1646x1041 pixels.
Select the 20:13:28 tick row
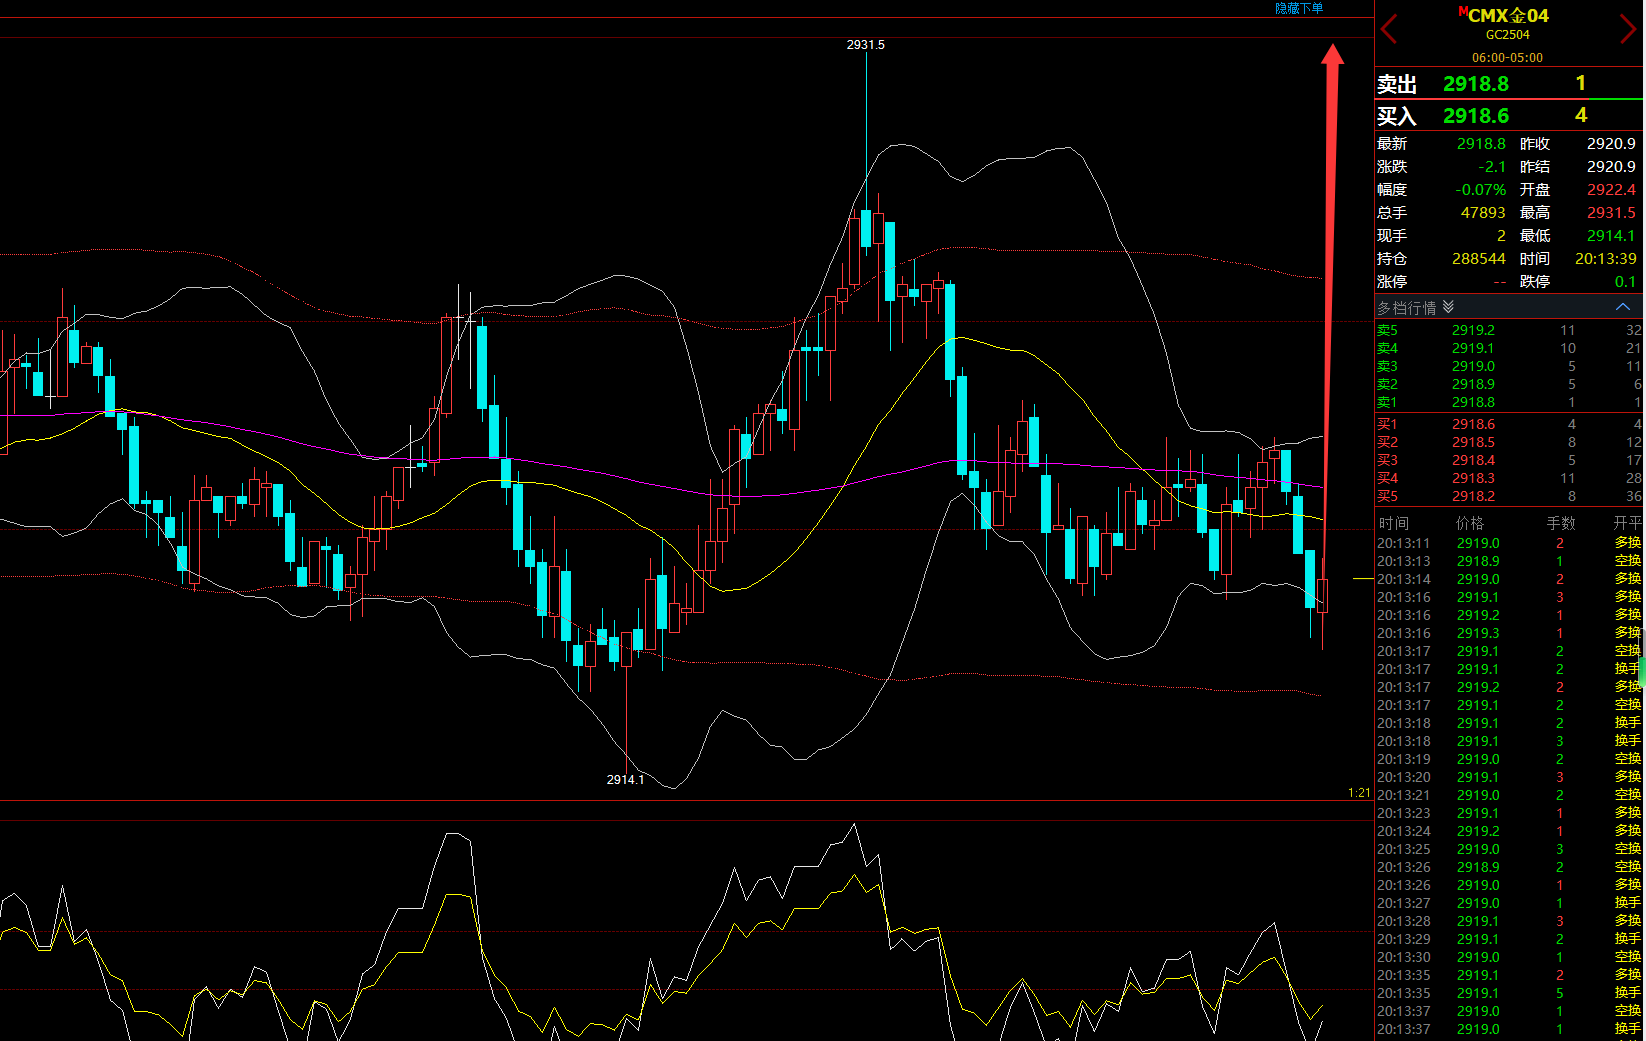pos(1509,921)
